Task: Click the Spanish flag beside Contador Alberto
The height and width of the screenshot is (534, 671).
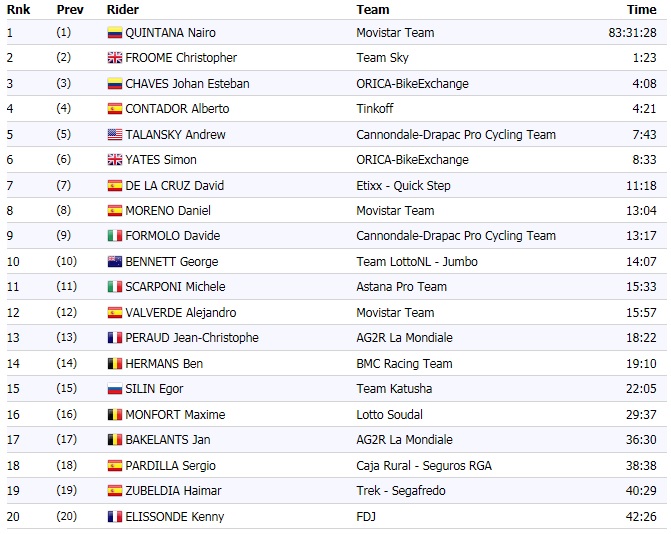Action: point(114,109)
